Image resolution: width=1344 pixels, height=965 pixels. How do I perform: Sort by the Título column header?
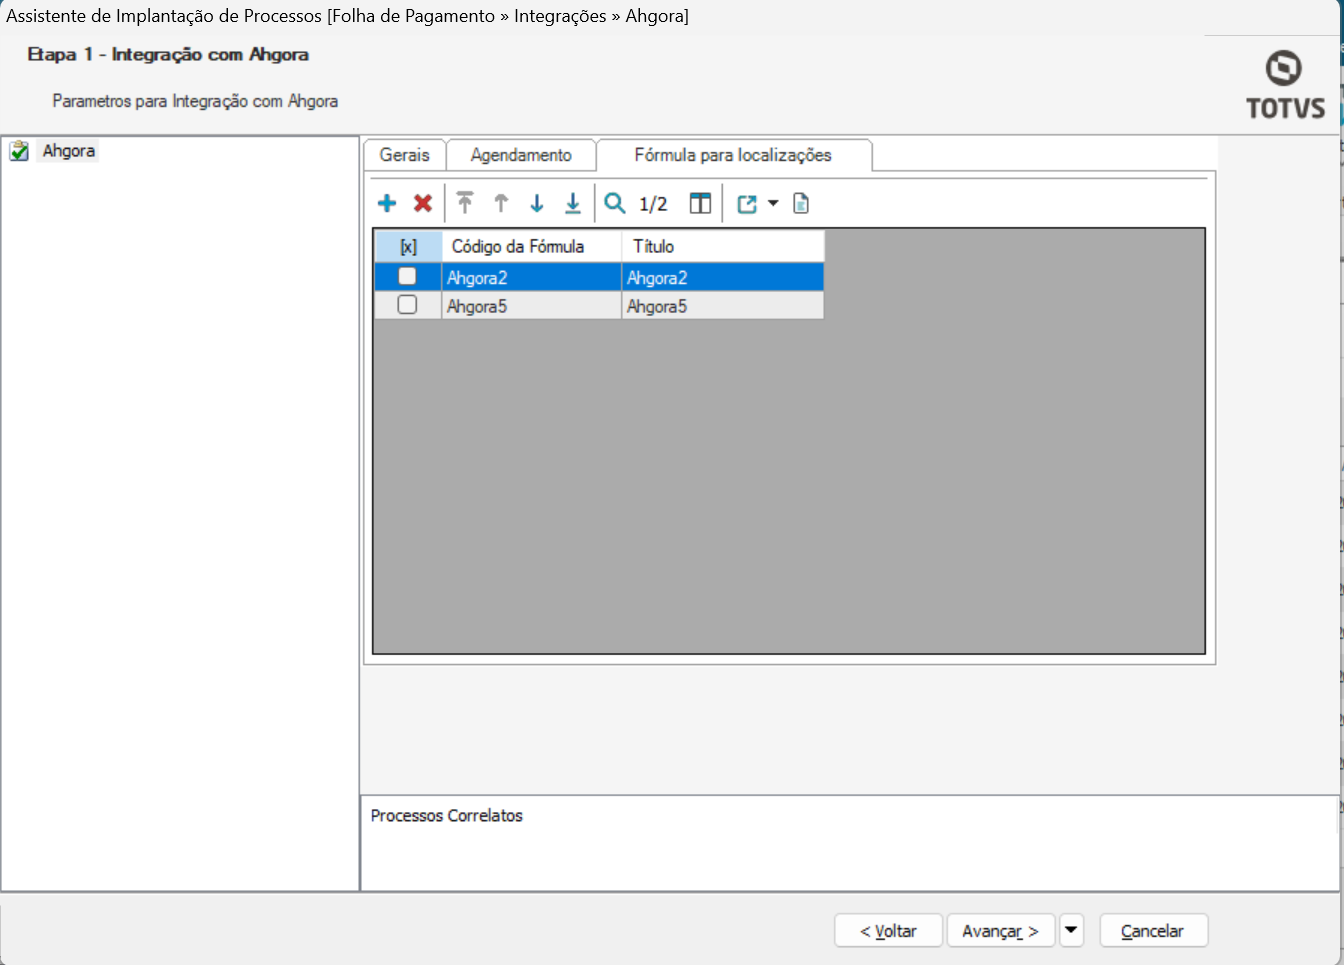[723, 247]
